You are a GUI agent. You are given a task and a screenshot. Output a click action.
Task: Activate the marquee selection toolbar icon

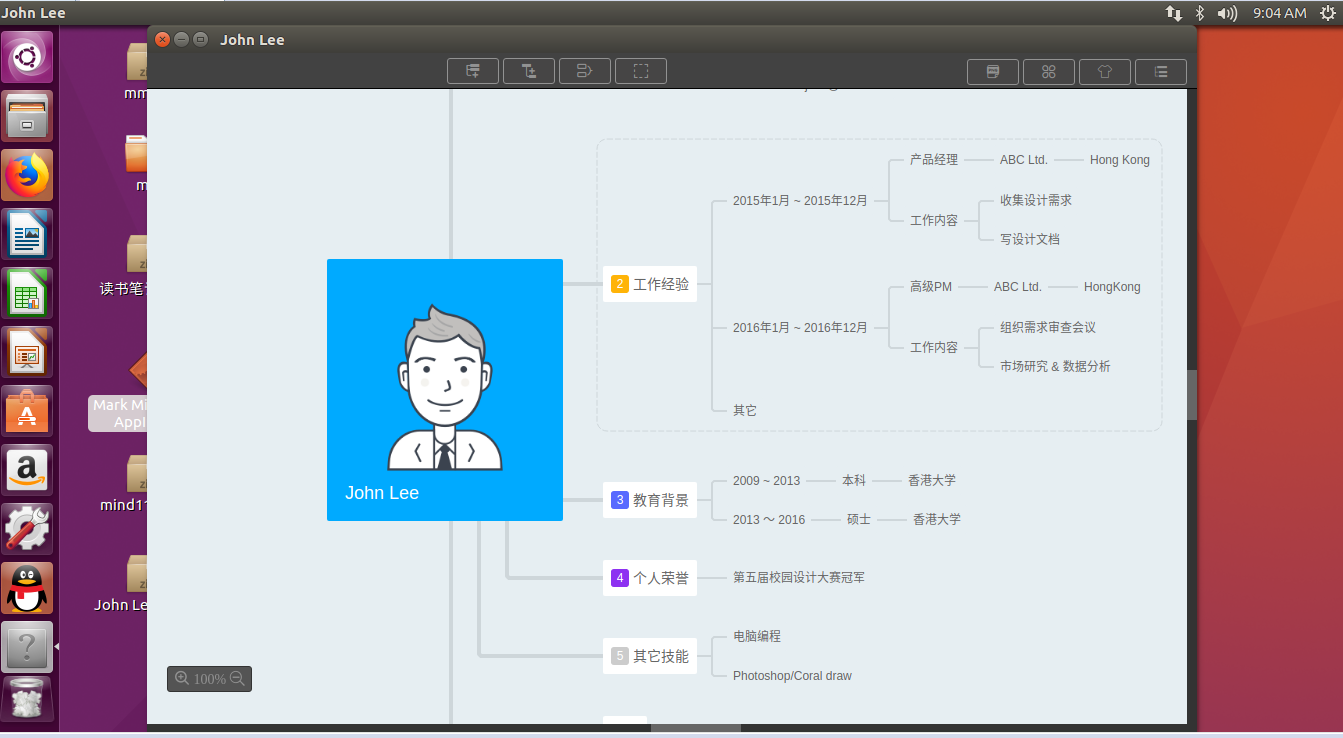(640, 71)
